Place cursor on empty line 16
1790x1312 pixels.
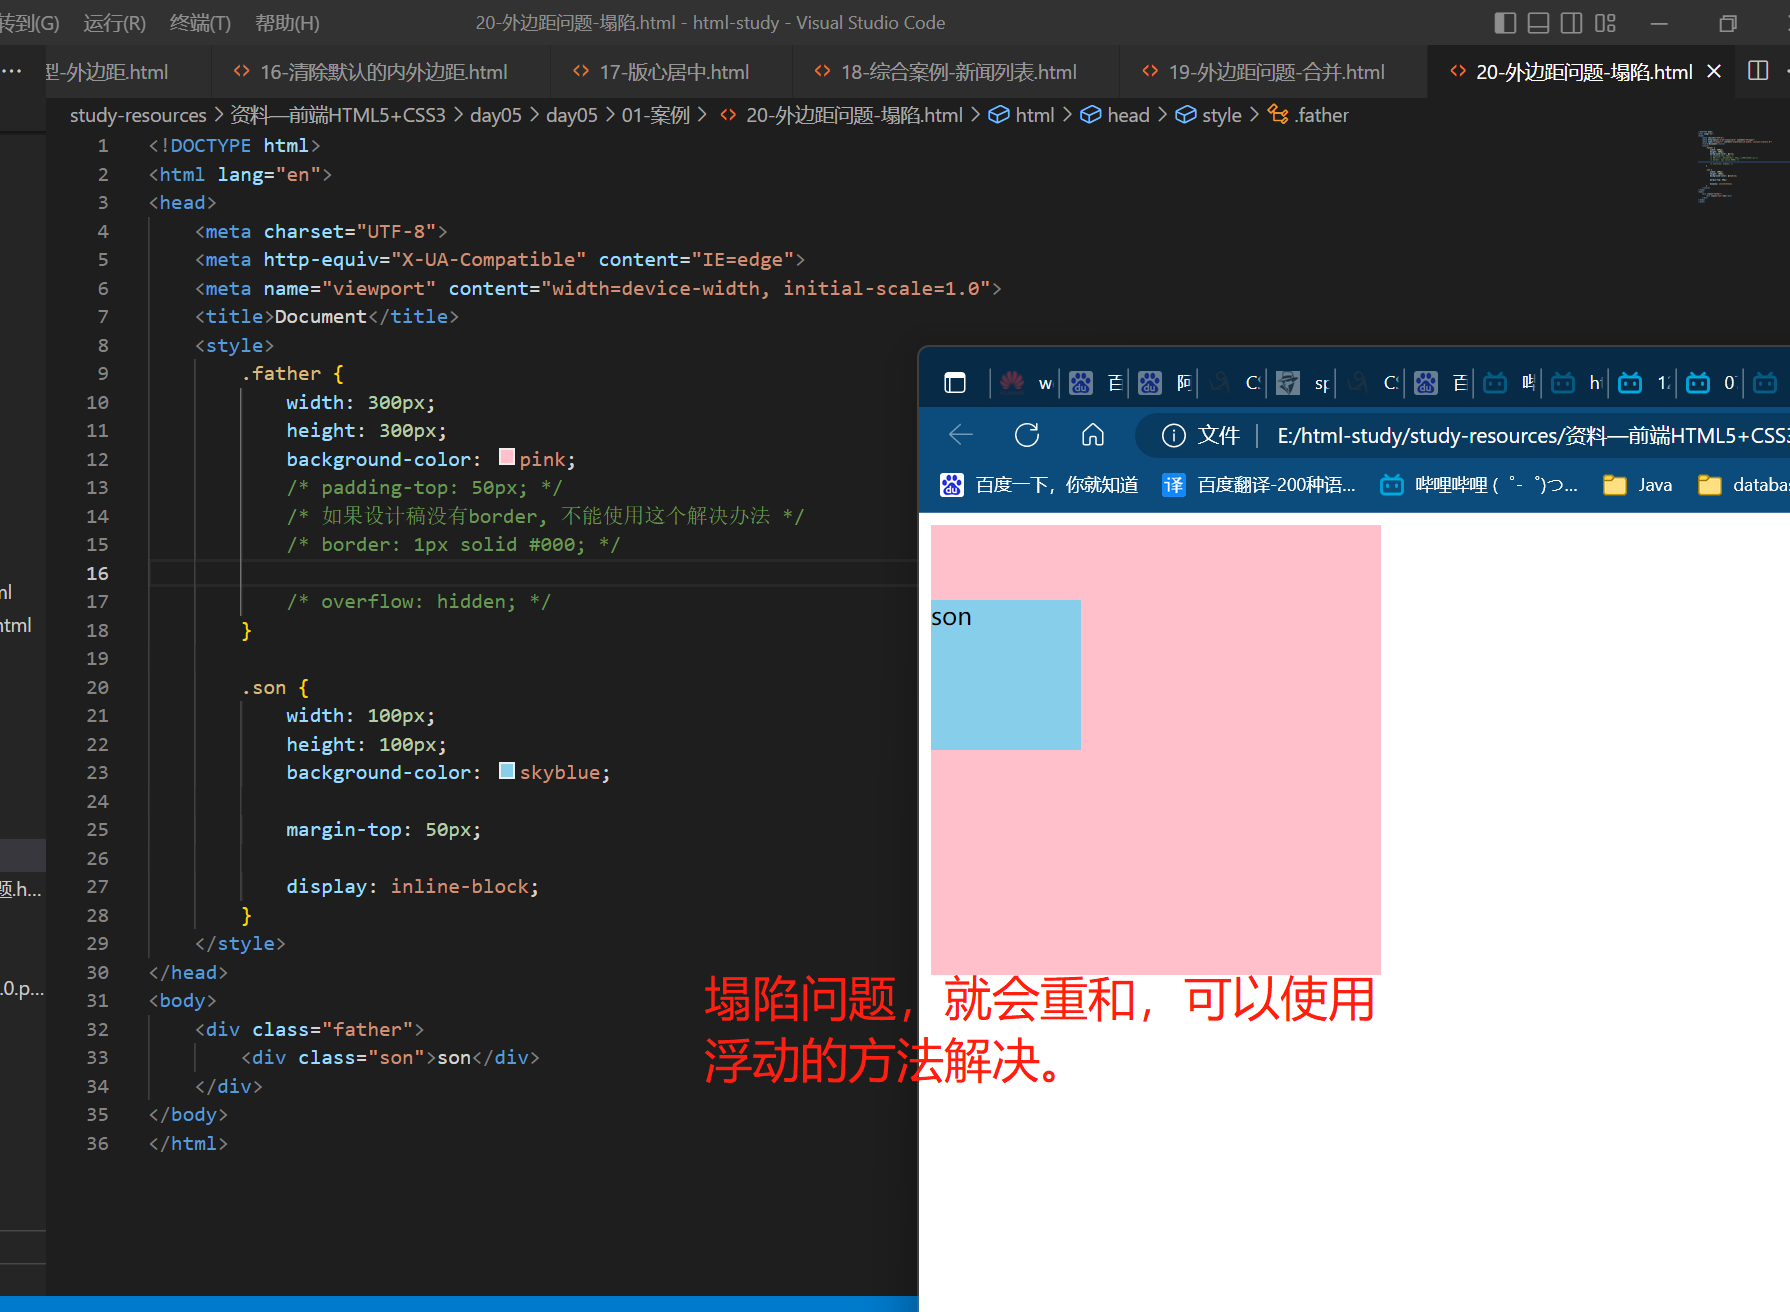point(532,573)
